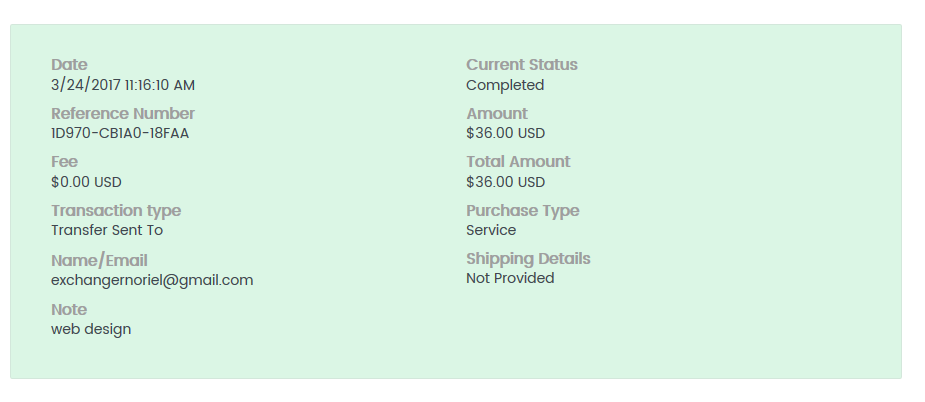Click the Shipping Details label

528,259
